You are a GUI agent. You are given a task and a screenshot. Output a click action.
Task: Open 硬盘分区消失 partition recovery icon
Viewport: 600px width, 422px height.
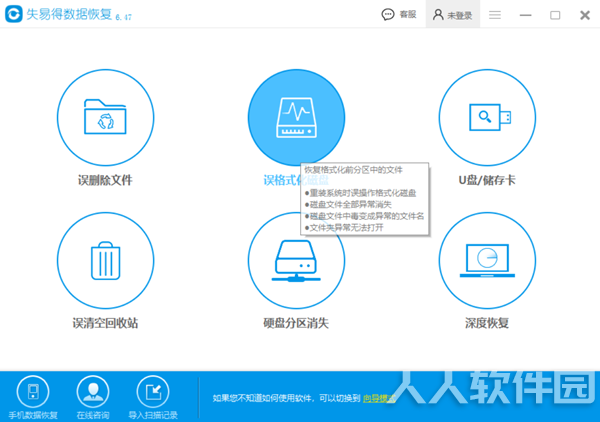[x=296, y=261]
